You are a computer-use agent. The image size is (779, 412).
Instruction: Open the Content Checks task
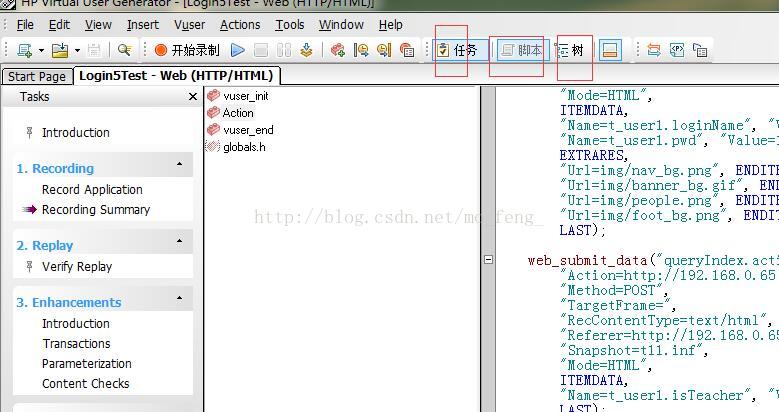coord(85,384)
